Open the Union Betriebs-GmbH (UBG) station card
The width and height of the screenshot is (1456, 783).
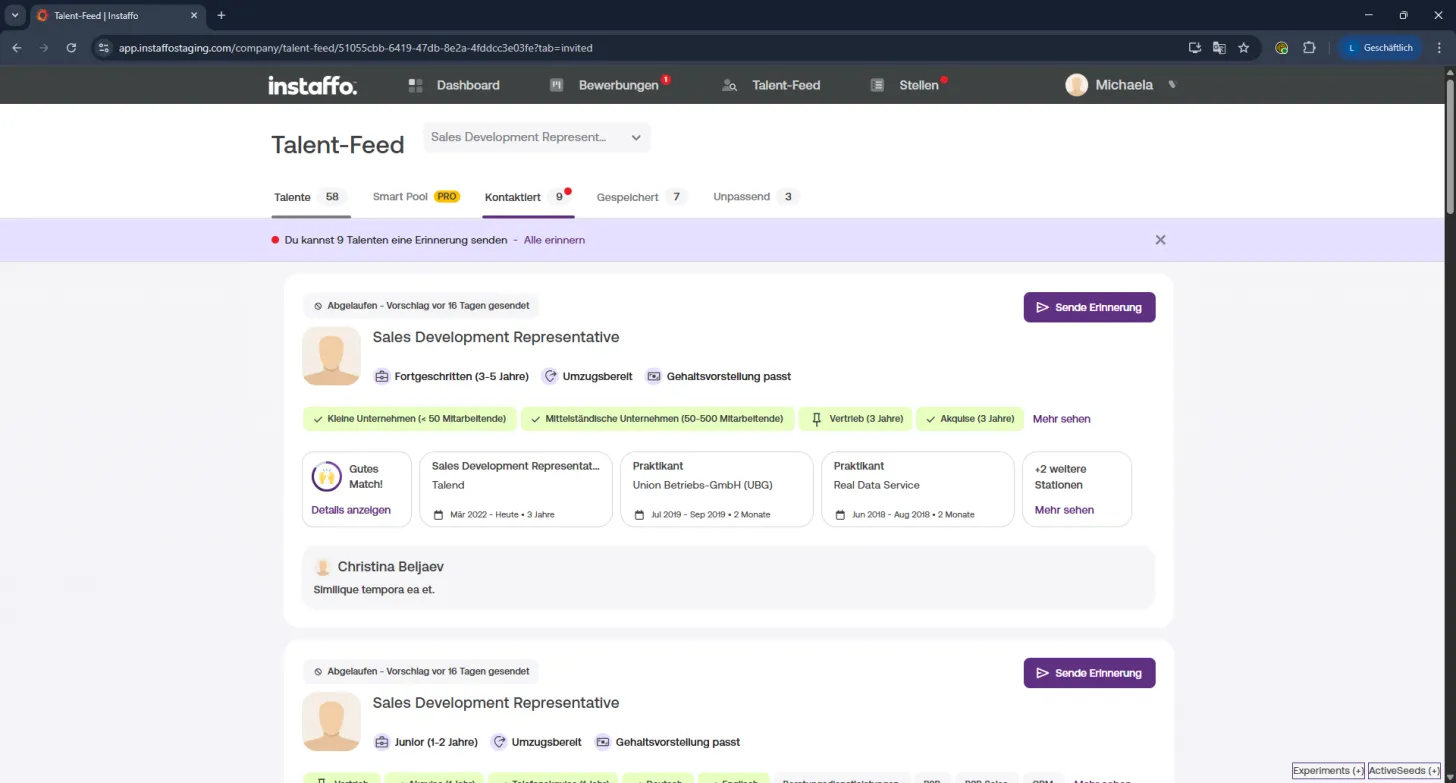coord(717,489)
